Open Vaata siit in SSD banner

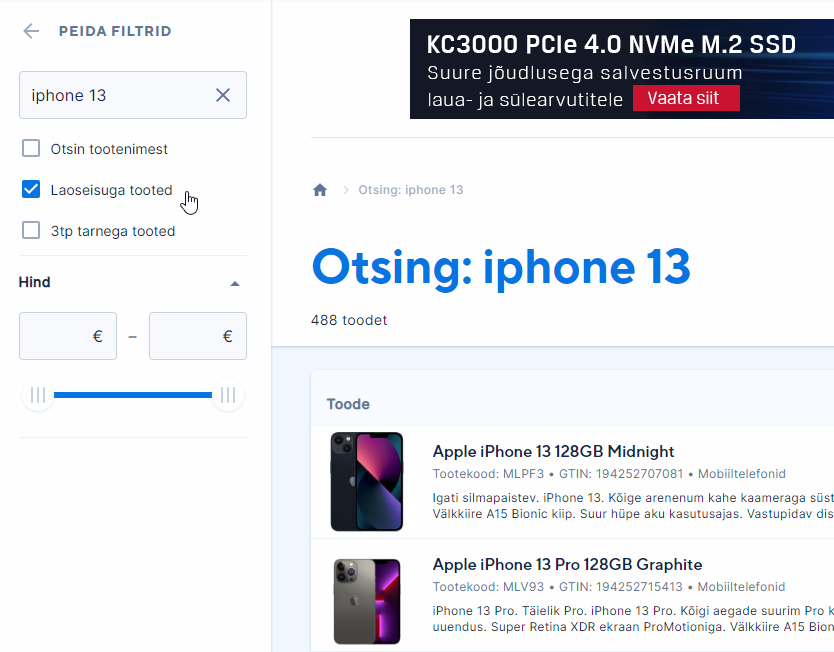(x=686, y=98)
